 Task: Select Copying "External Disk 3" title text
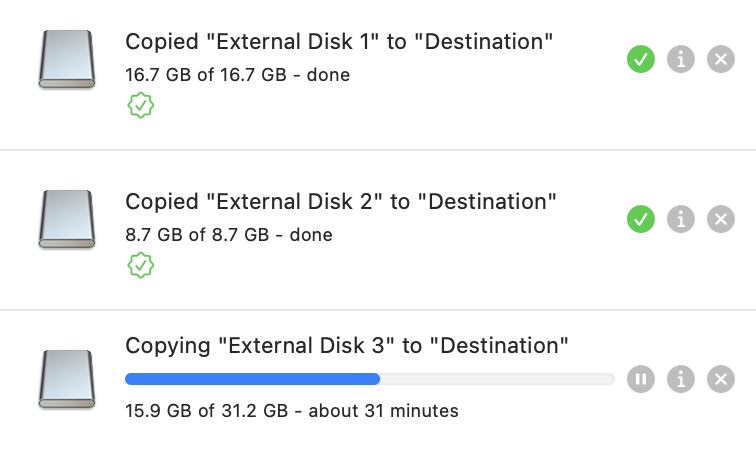[346, 346]
